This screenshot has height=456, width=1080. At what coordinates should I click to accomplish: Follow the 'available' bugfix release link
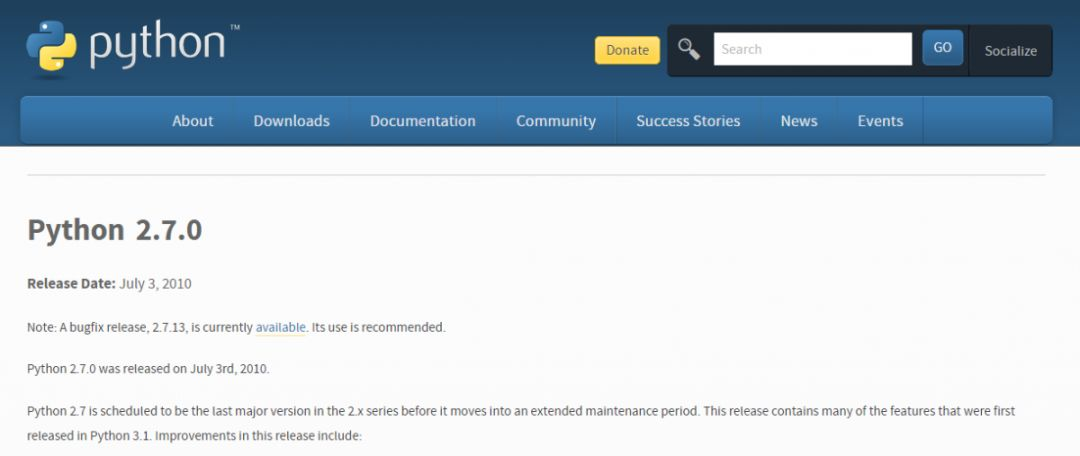(x=280, y=328)
